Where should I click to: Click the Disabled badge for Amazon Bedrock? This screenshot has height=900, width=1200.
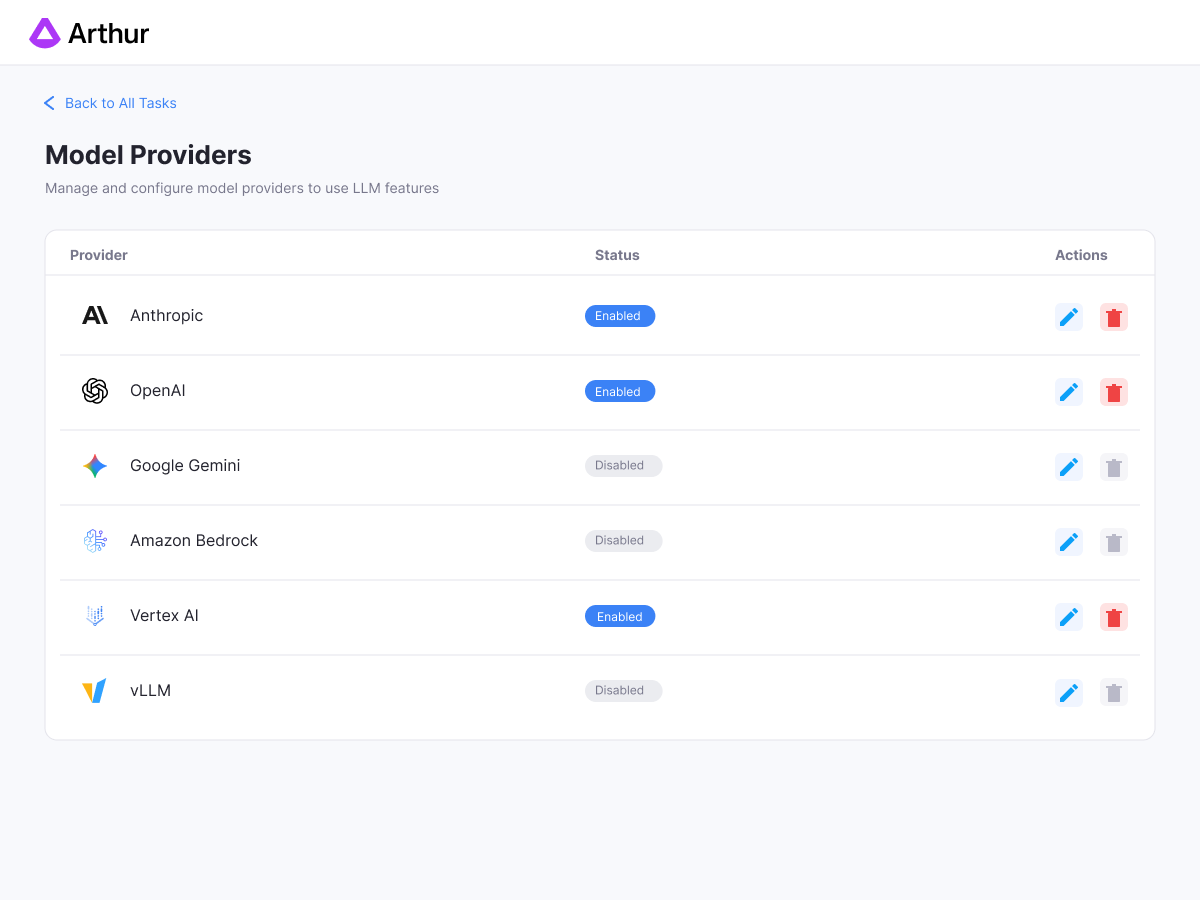click(623, 540)
